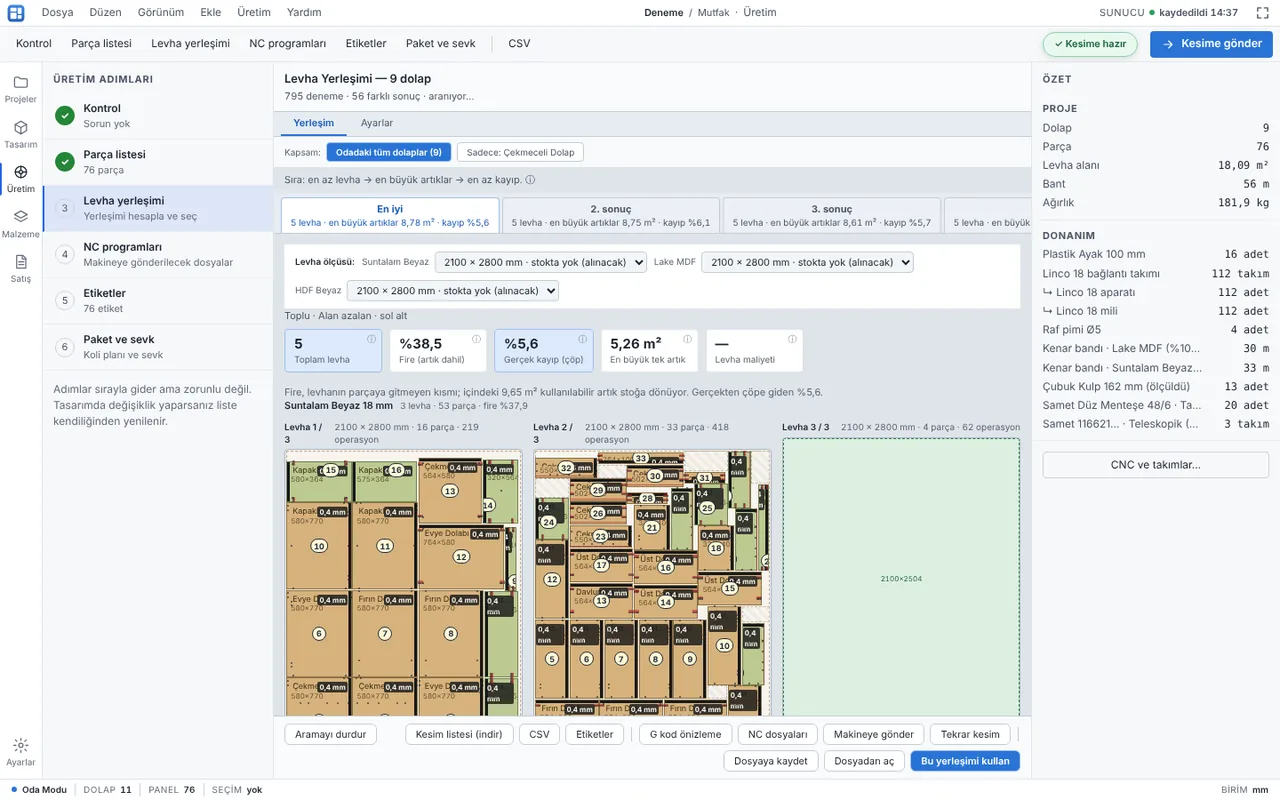The width and height of the screenshot is (1280, 800).
Task: Limit scope to Sadece: Çekmeceli Dolap
Action: [520, 152]
